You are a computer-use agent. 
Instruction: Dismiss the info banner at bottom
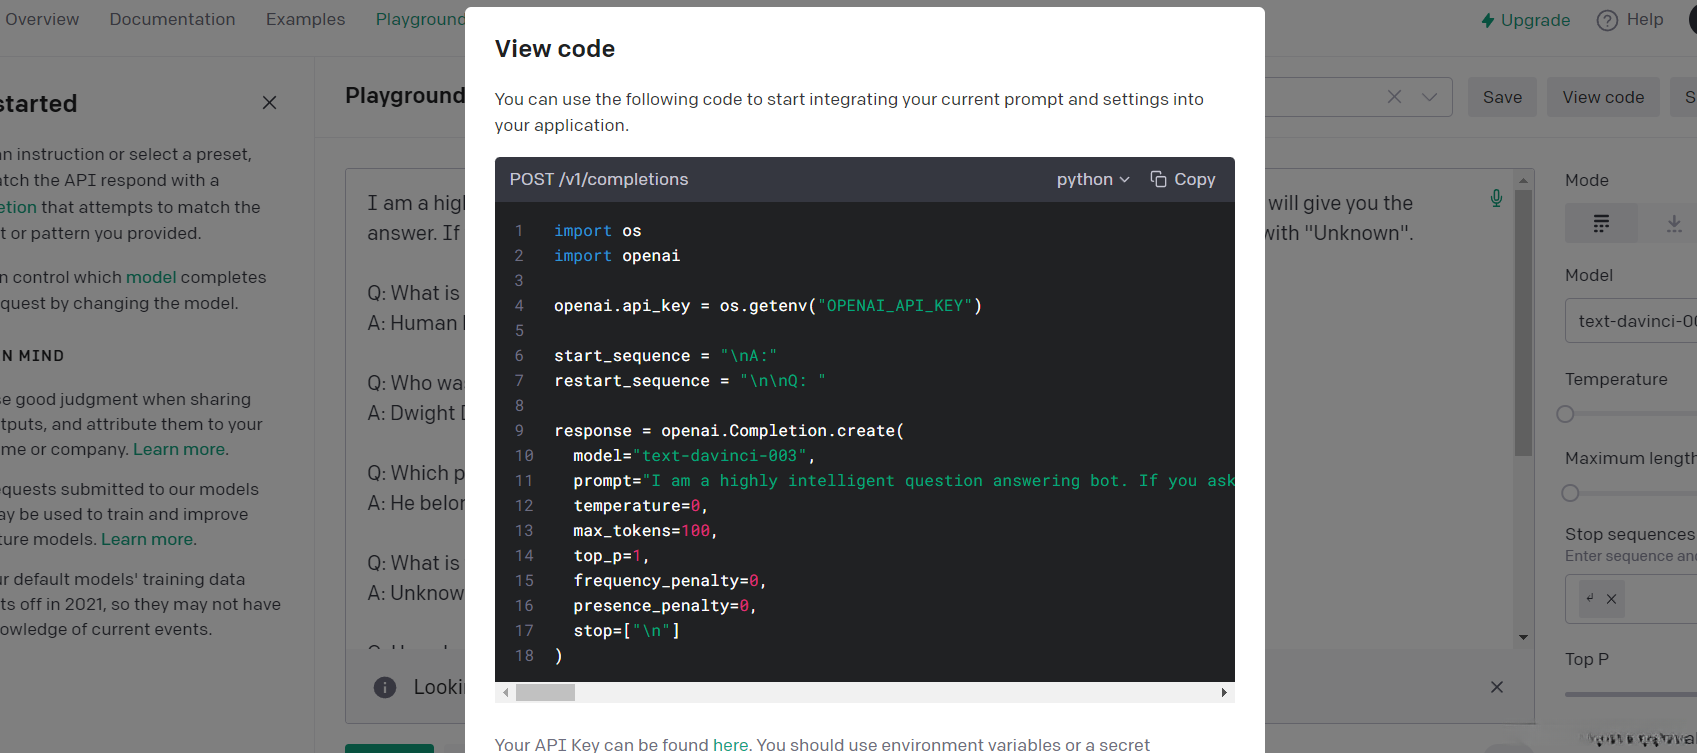click(x=1496, y=687)
